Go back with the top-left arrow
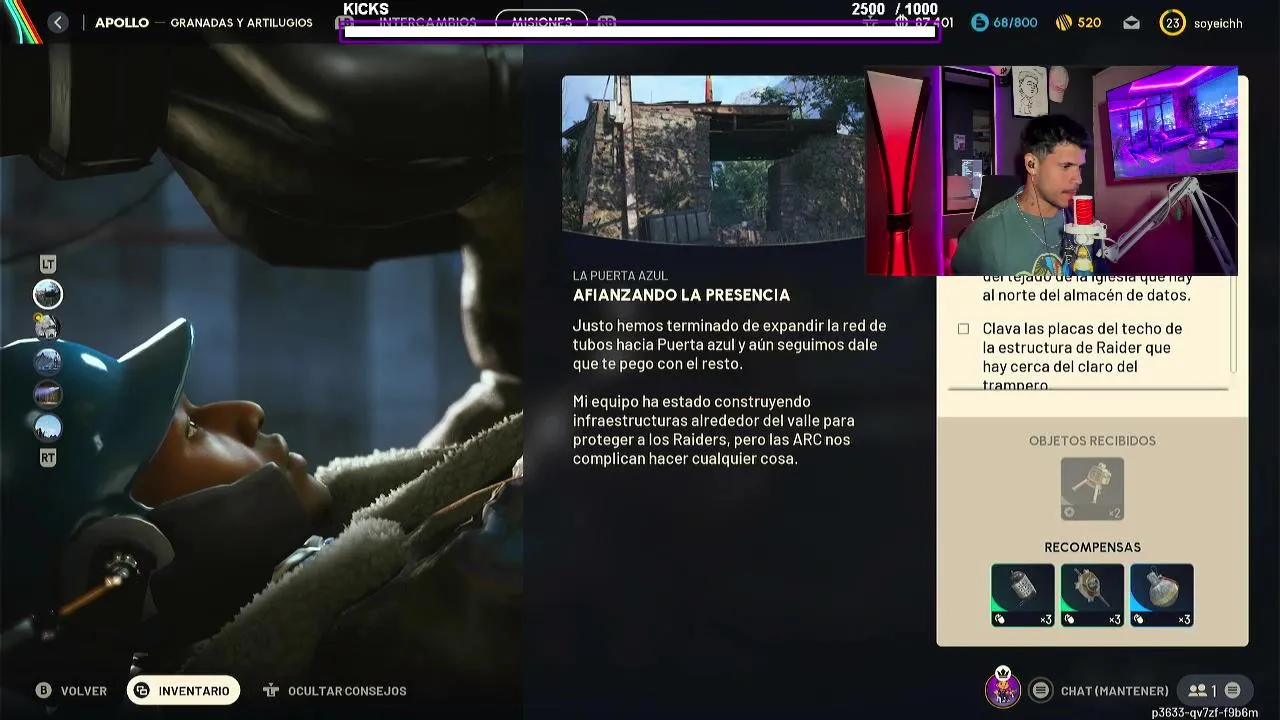The image size is (1280, 720). pyautogui.click(x=58, y=22)
